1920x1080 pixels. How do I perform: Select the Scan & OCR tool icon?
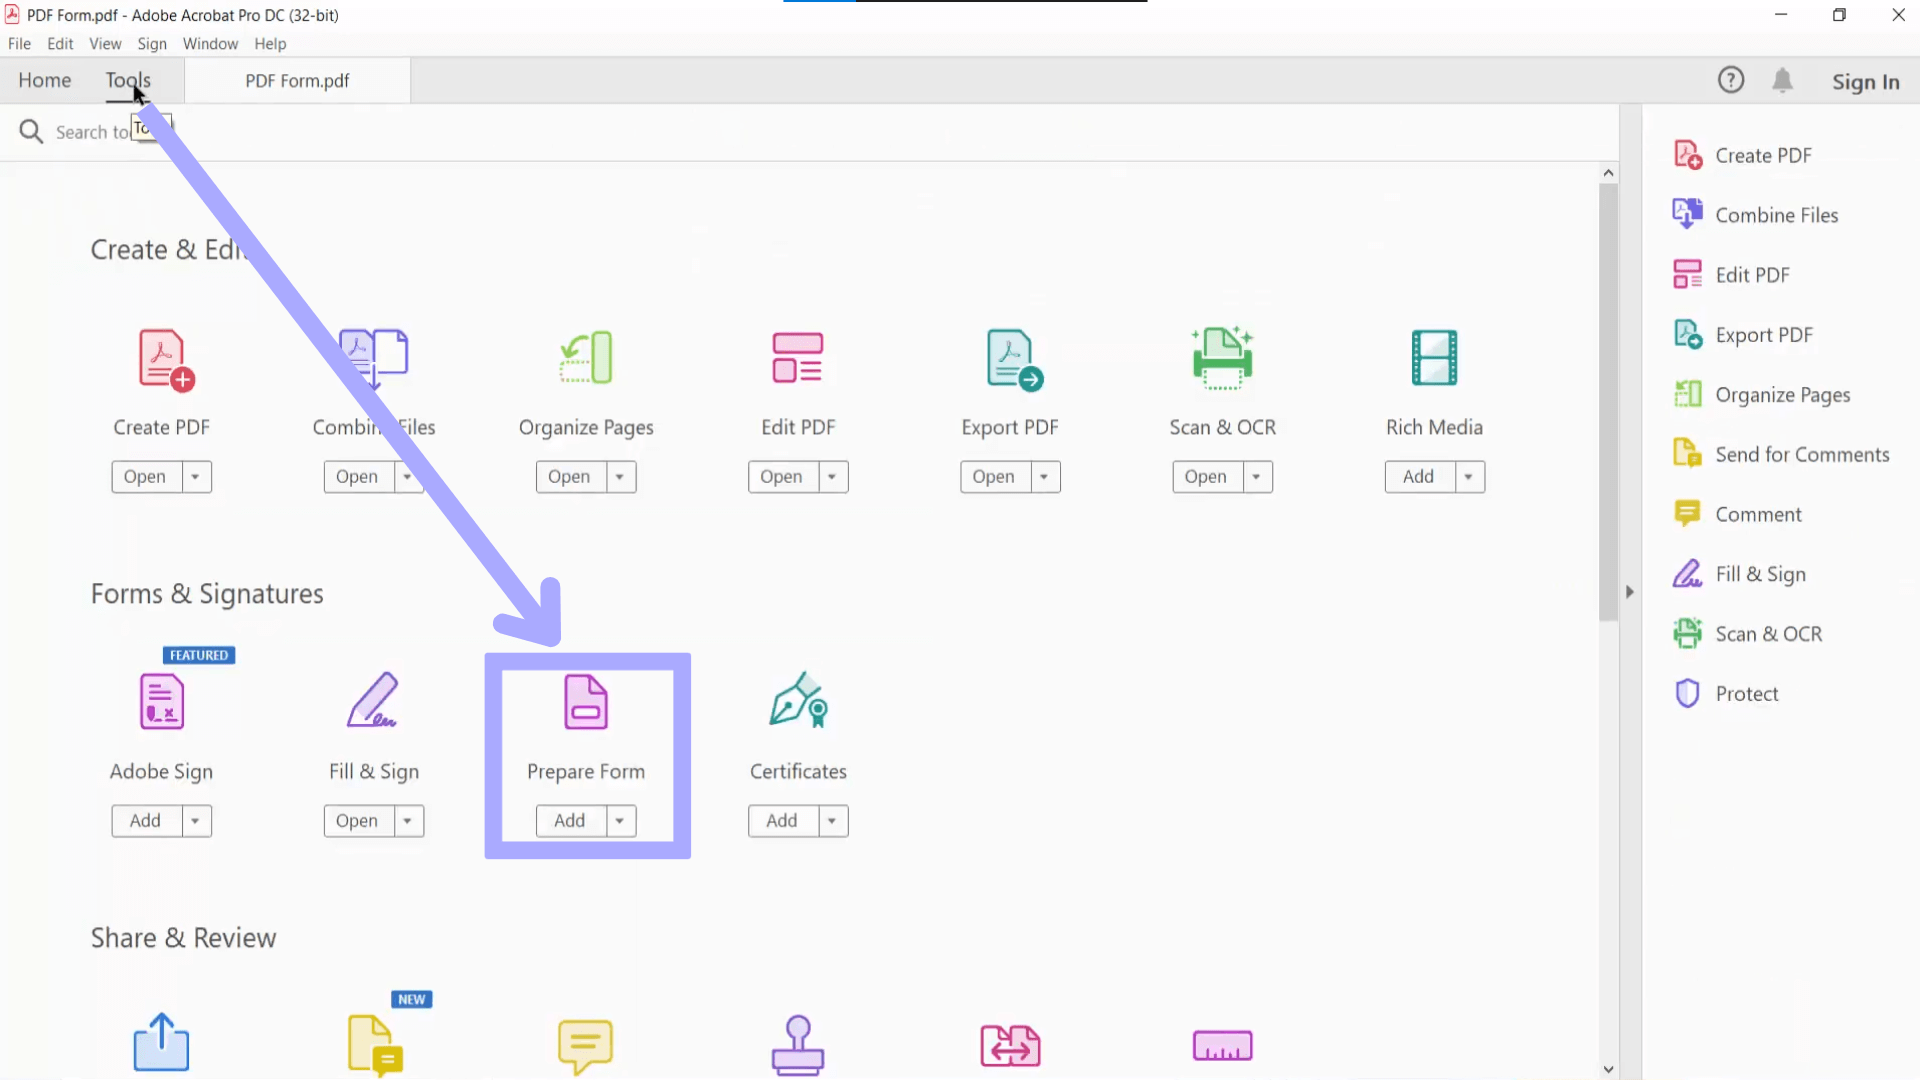1222,358
